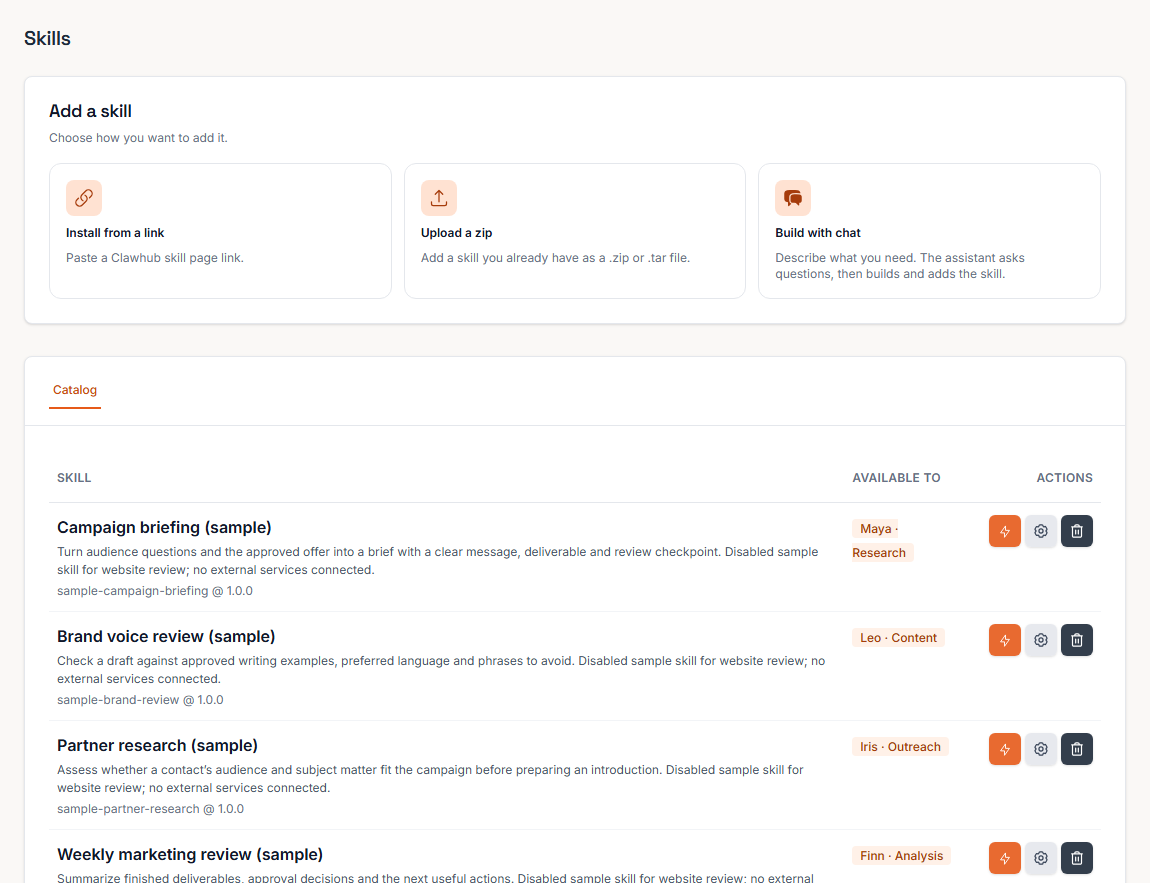Click the Add a skill heading
This screenshot has height=883, width=1150.
pos(90,111)
